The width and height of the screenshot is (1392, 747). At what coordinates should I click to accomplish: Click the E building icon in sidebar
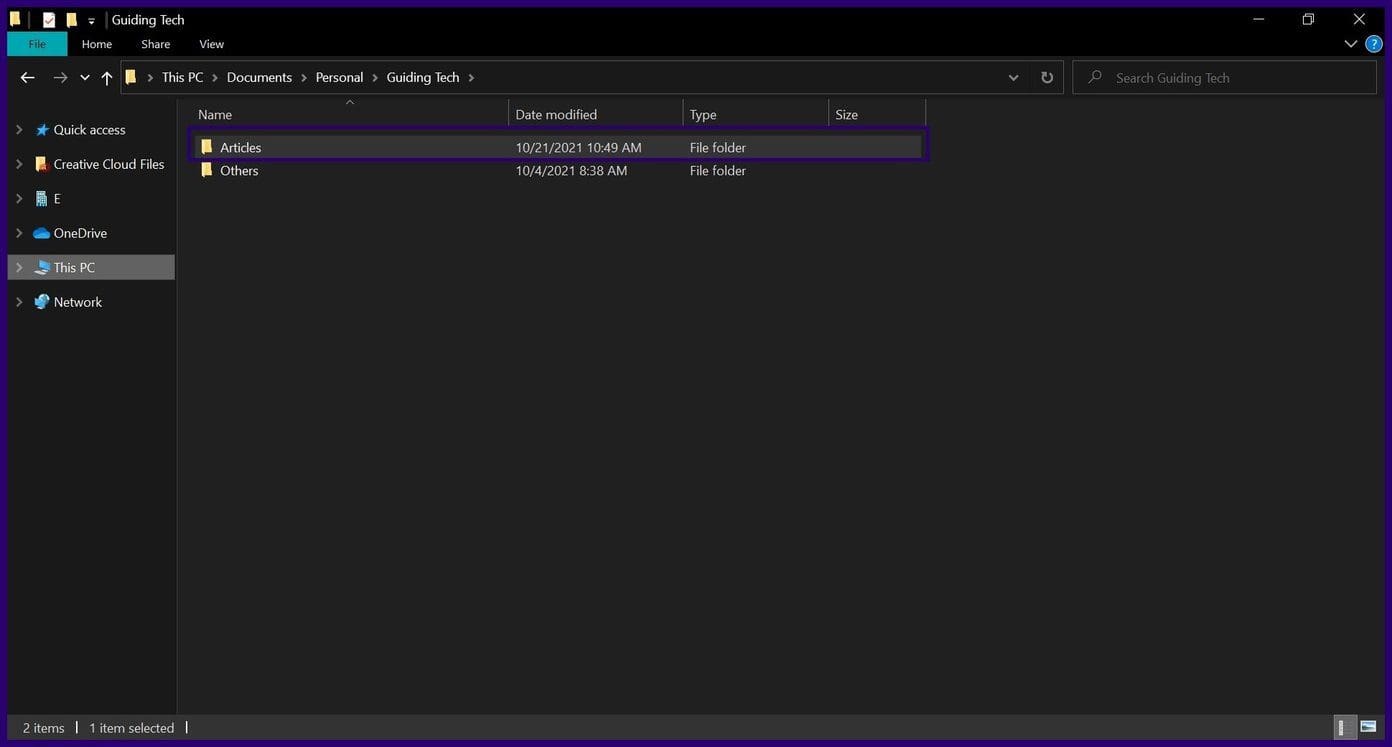coord(41,199)
